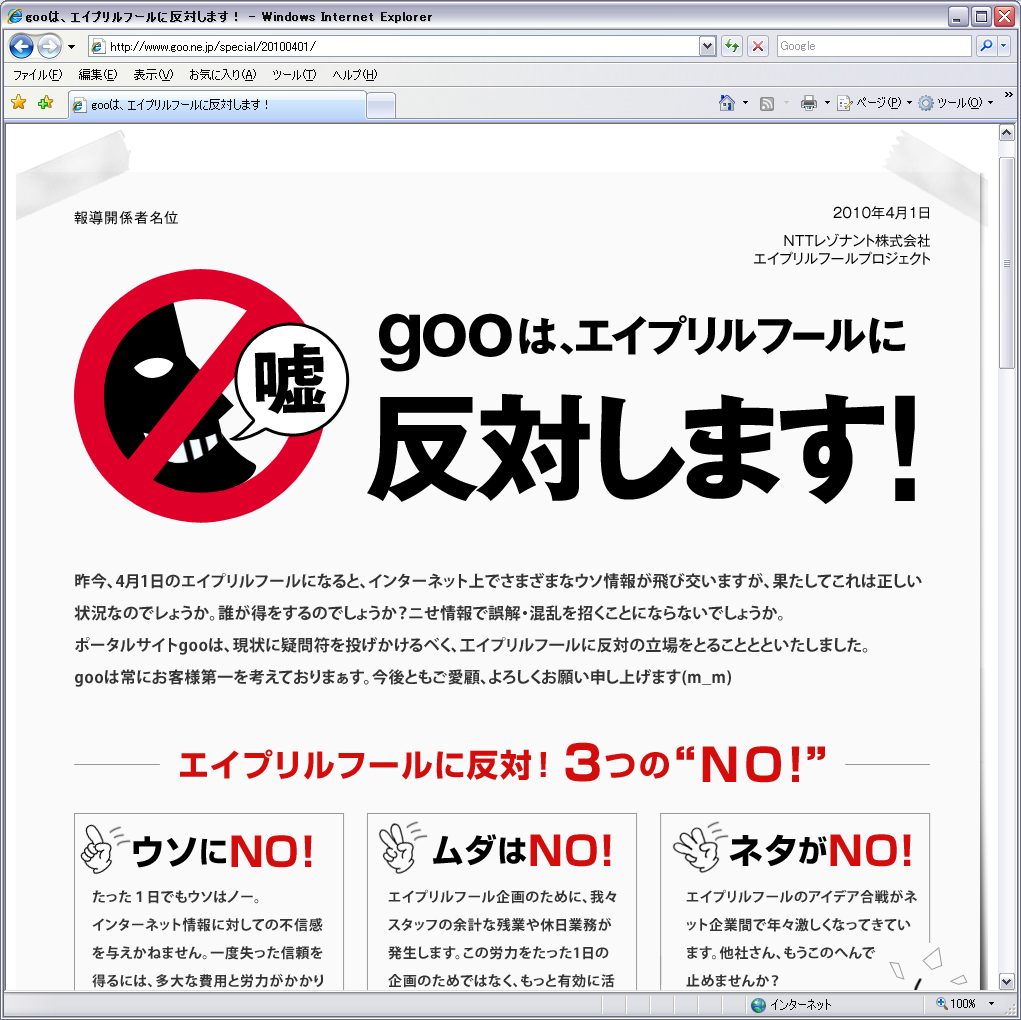Click the ウソにNO! card title

pos(223,851)
